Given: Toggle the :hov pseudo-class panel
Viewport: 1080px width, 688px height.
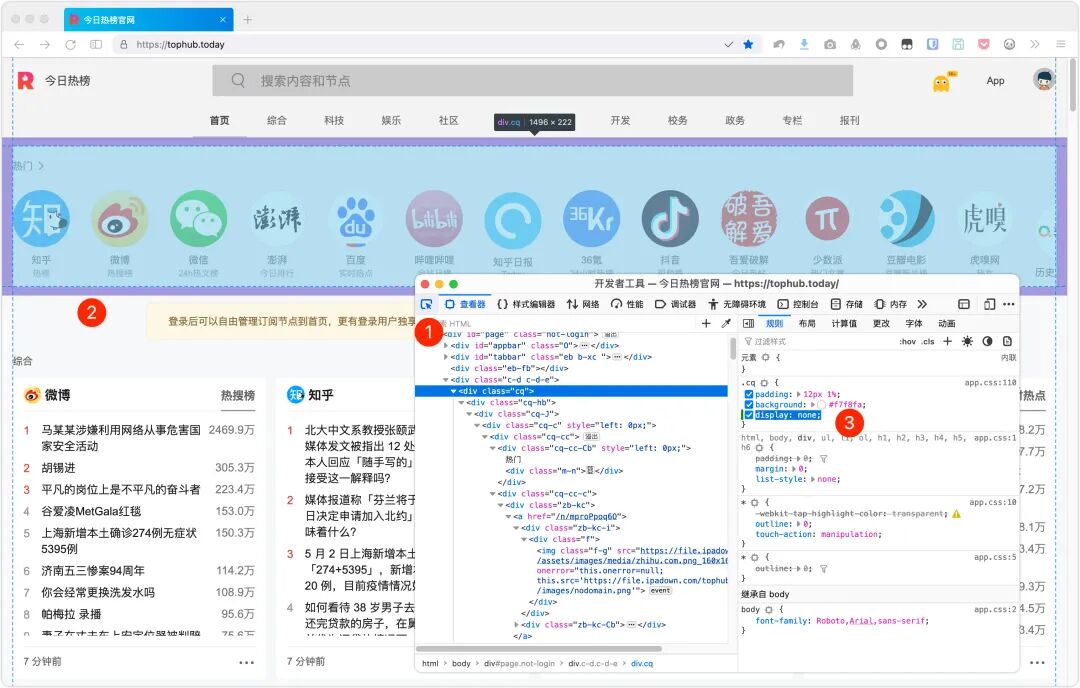Looking at the screenshot, I should [908, 342].
